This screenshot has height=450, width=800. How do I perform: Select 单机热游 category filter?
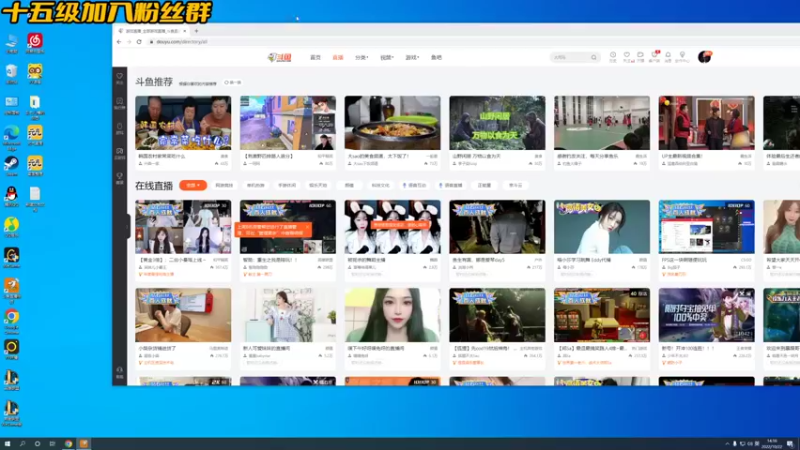coord(256,185)
